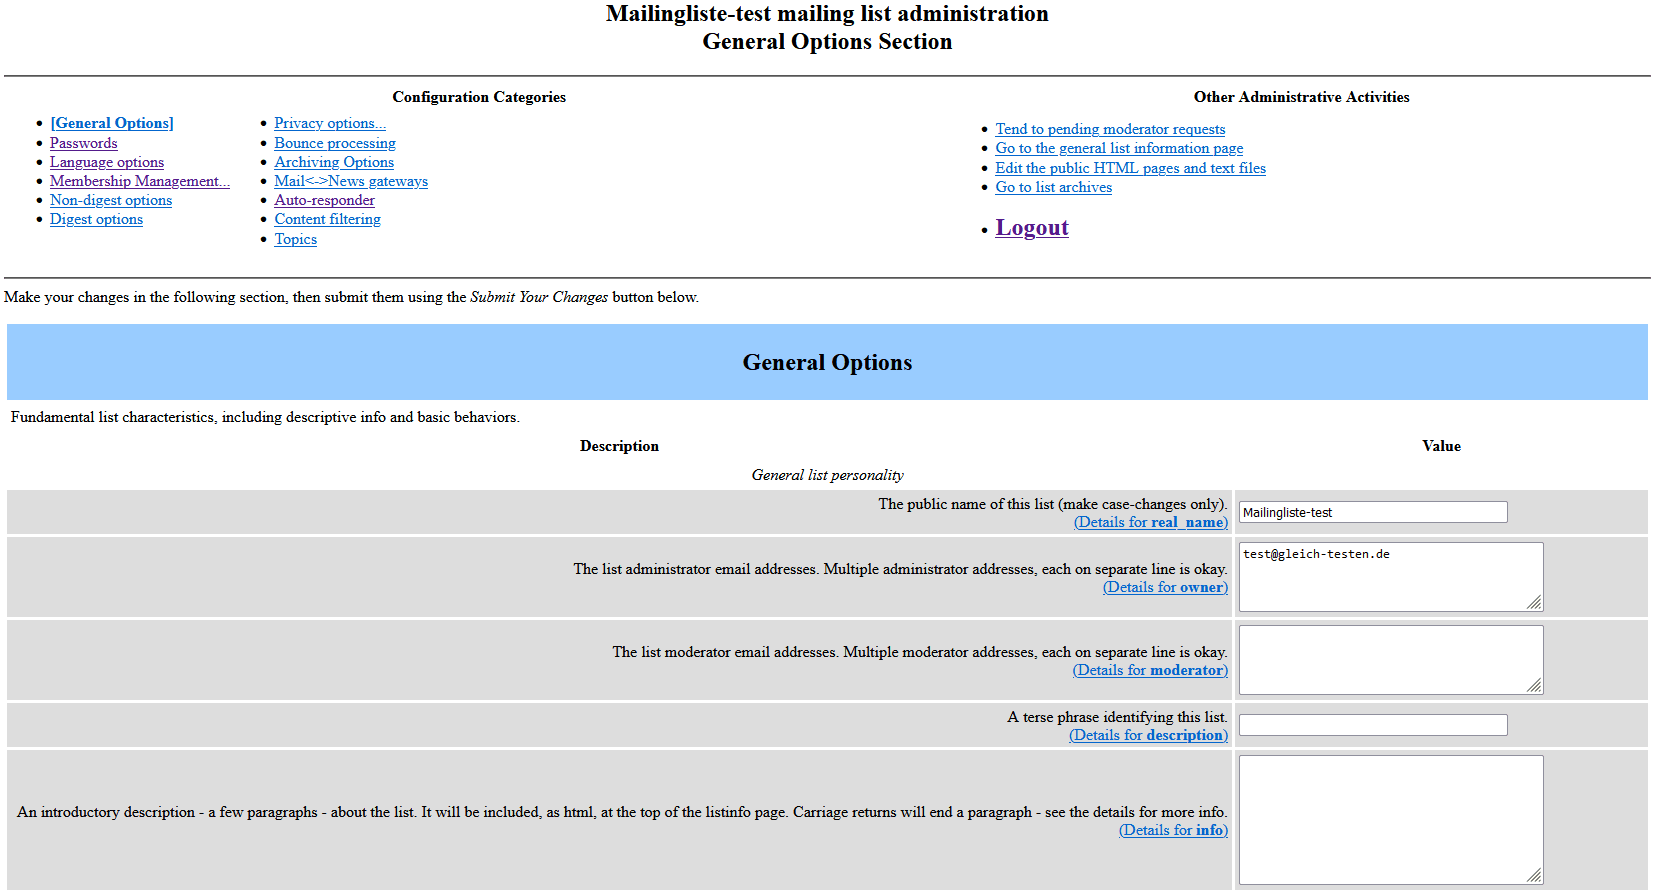The width and height of the screenshot is (1655, 891).
Task: Tend to pending moderator requests
Action: pos(1110,129)
